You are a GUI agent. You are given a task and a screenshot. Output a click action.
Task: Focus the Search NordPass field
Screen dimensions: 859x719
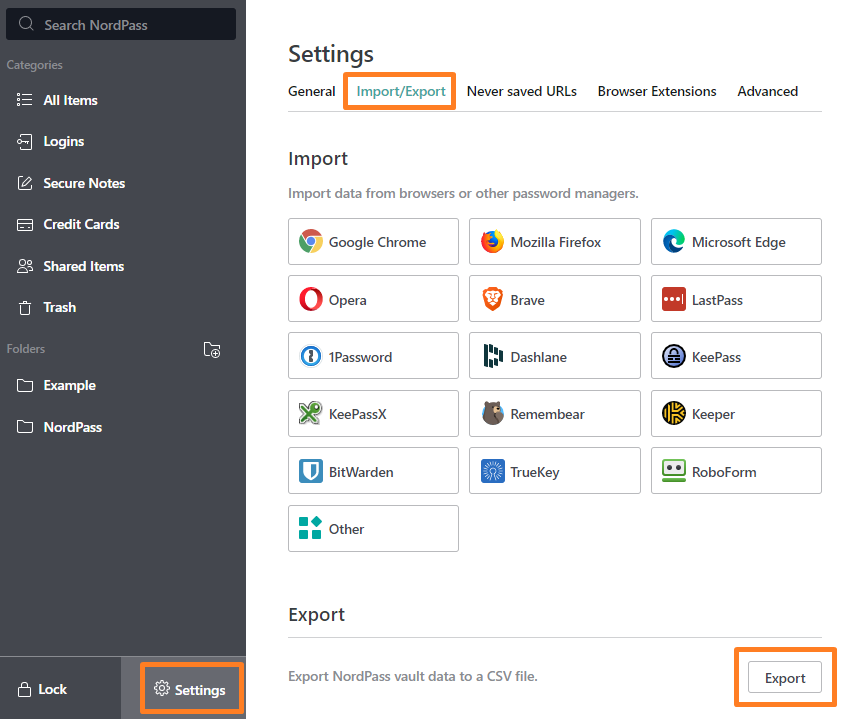pyautogui.click(x=121, y=24)
